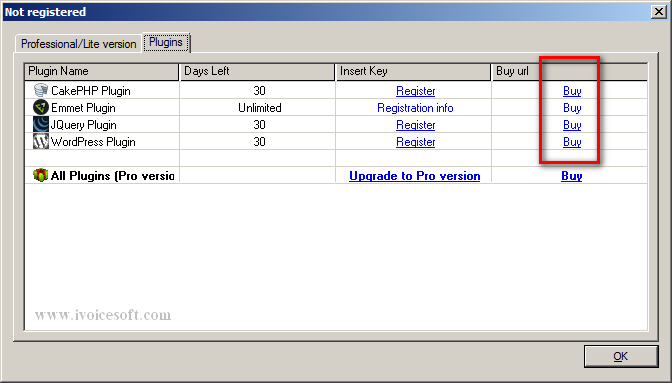
Task: Close the Not registered dialog
Action: (658, 12)
